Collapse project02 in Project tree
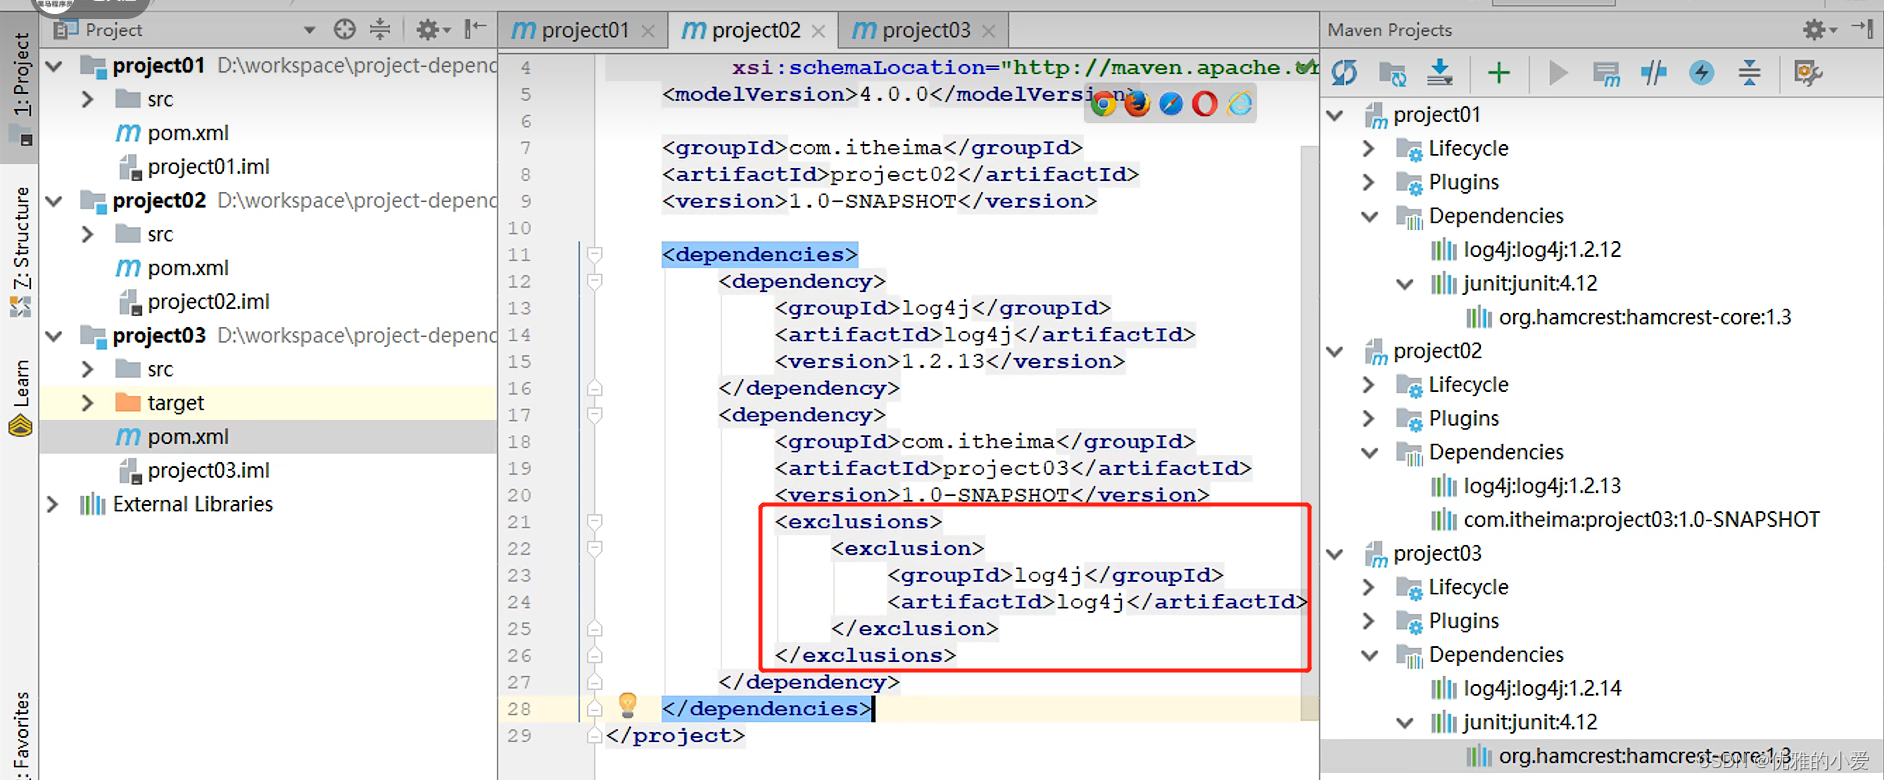Viewport: 1884px width, 780px height. tap(55, 201)
